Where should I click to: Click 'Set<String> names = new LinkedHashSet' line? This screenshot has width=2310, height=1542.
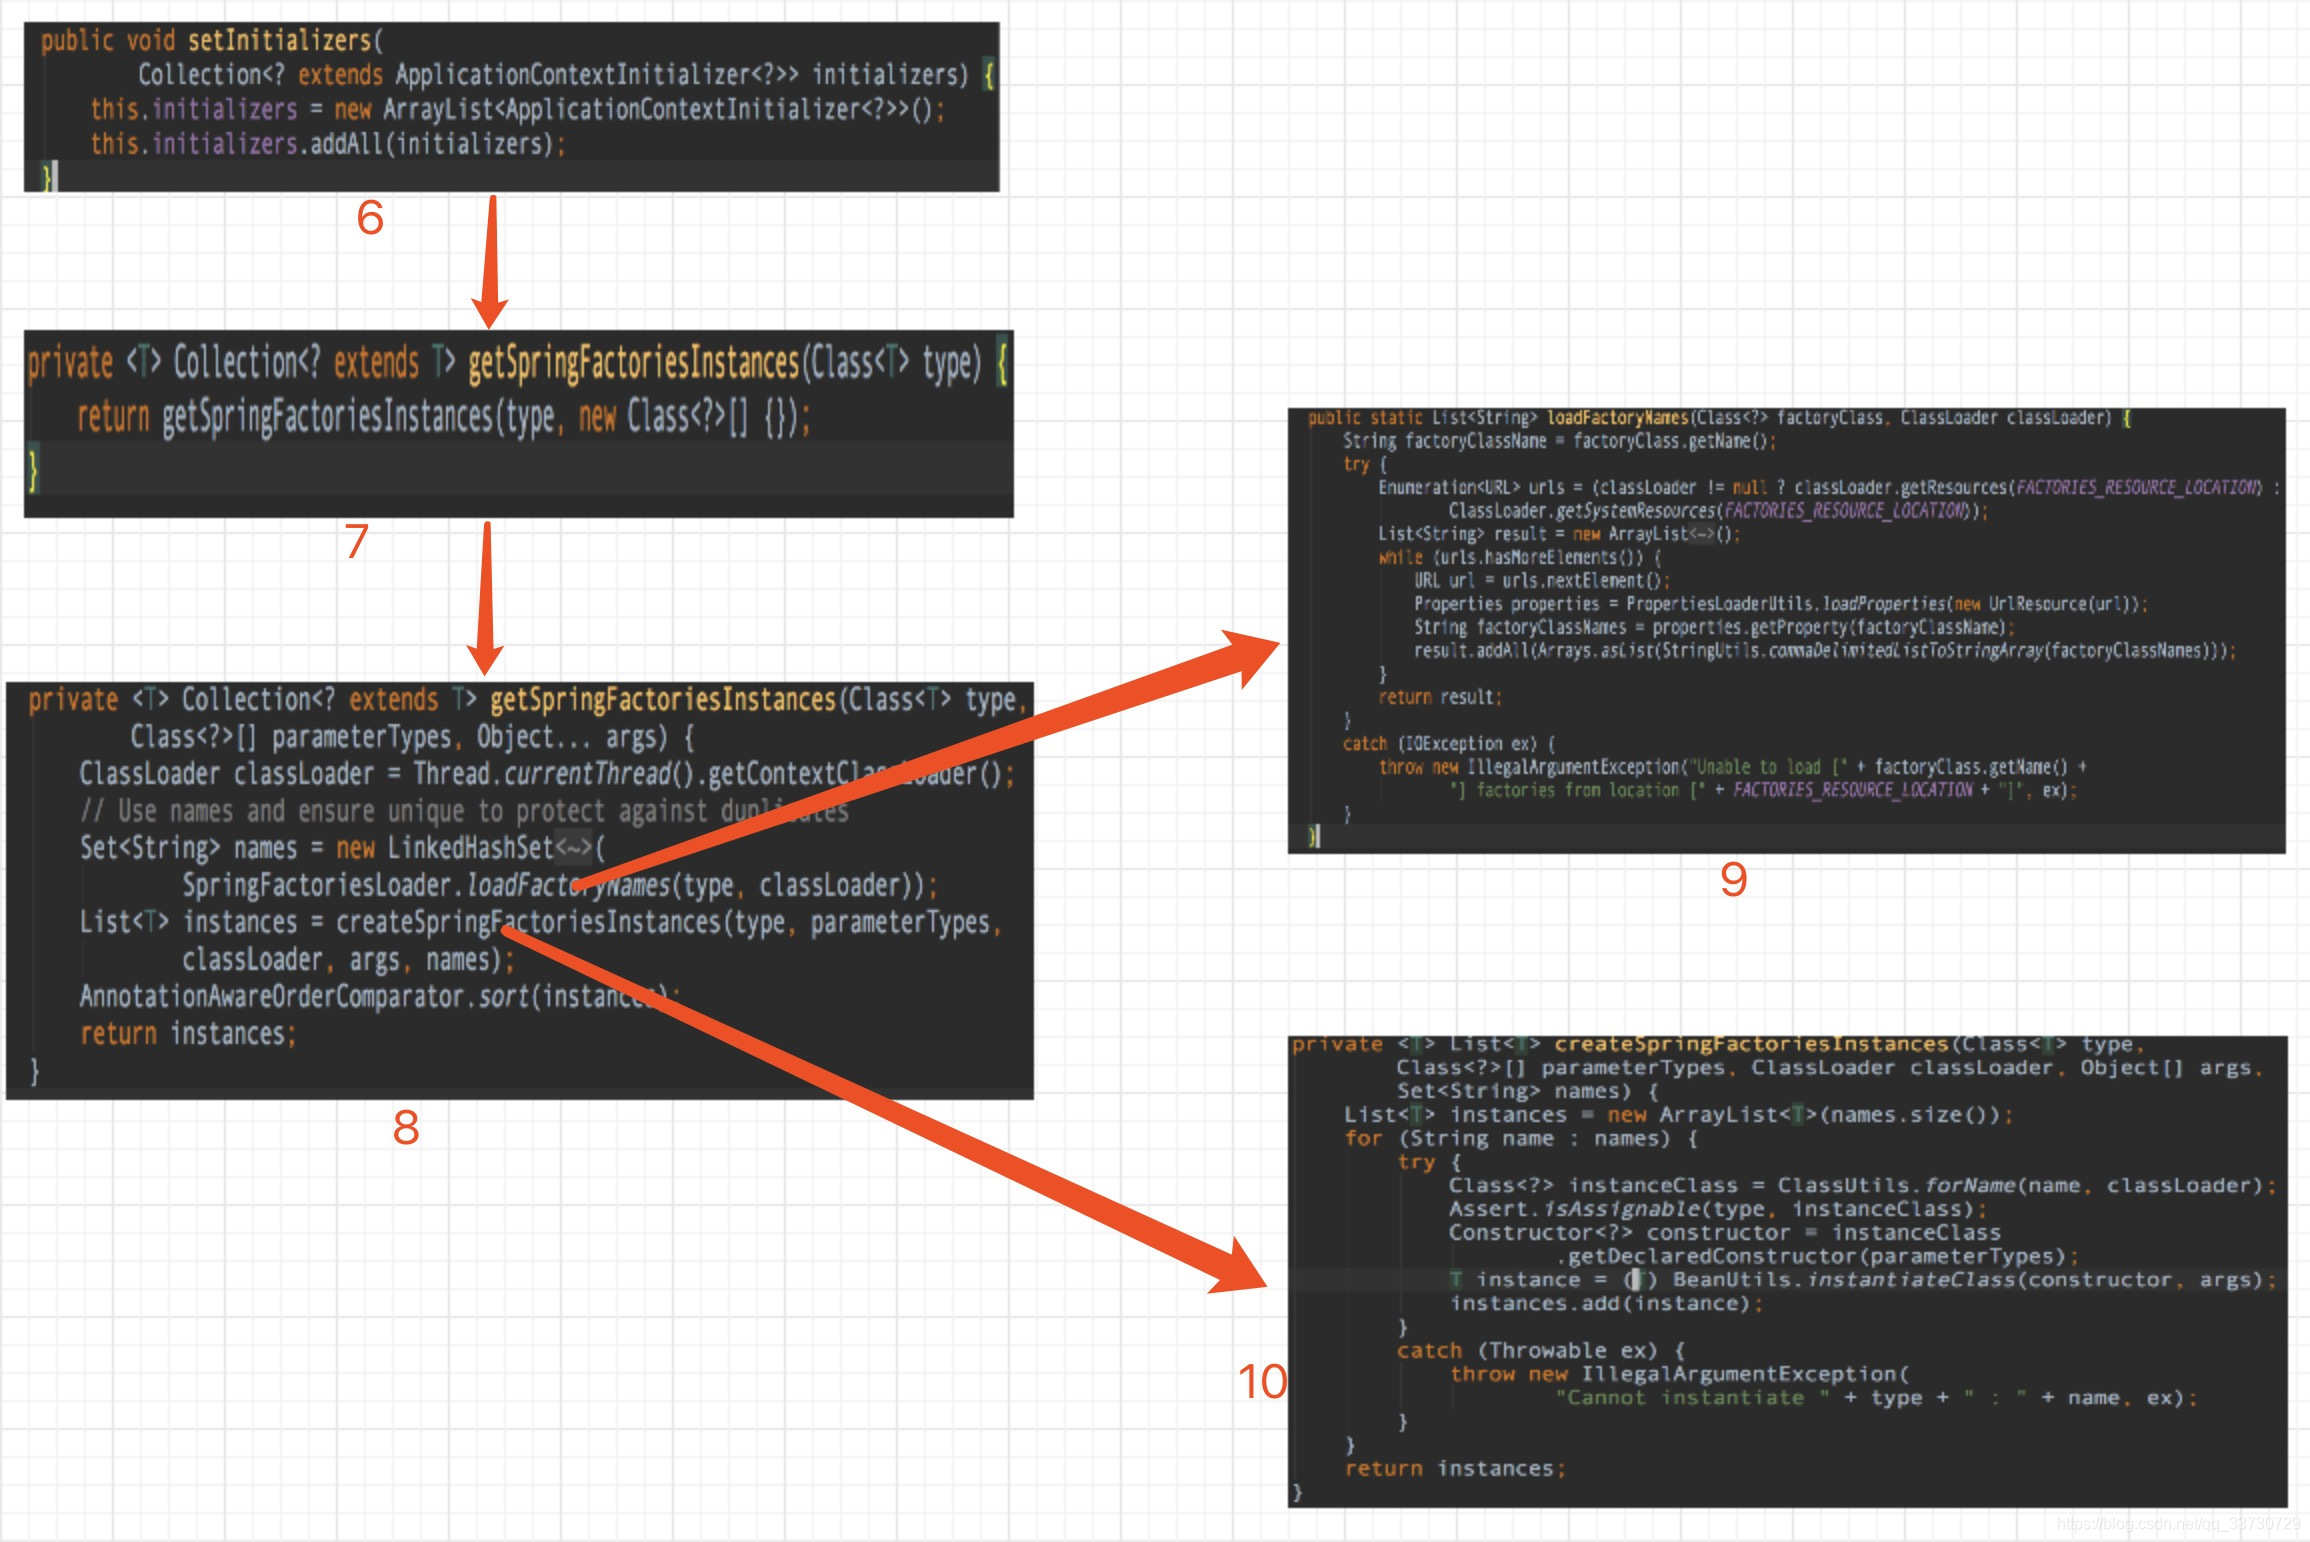click(x=343, y=848)
